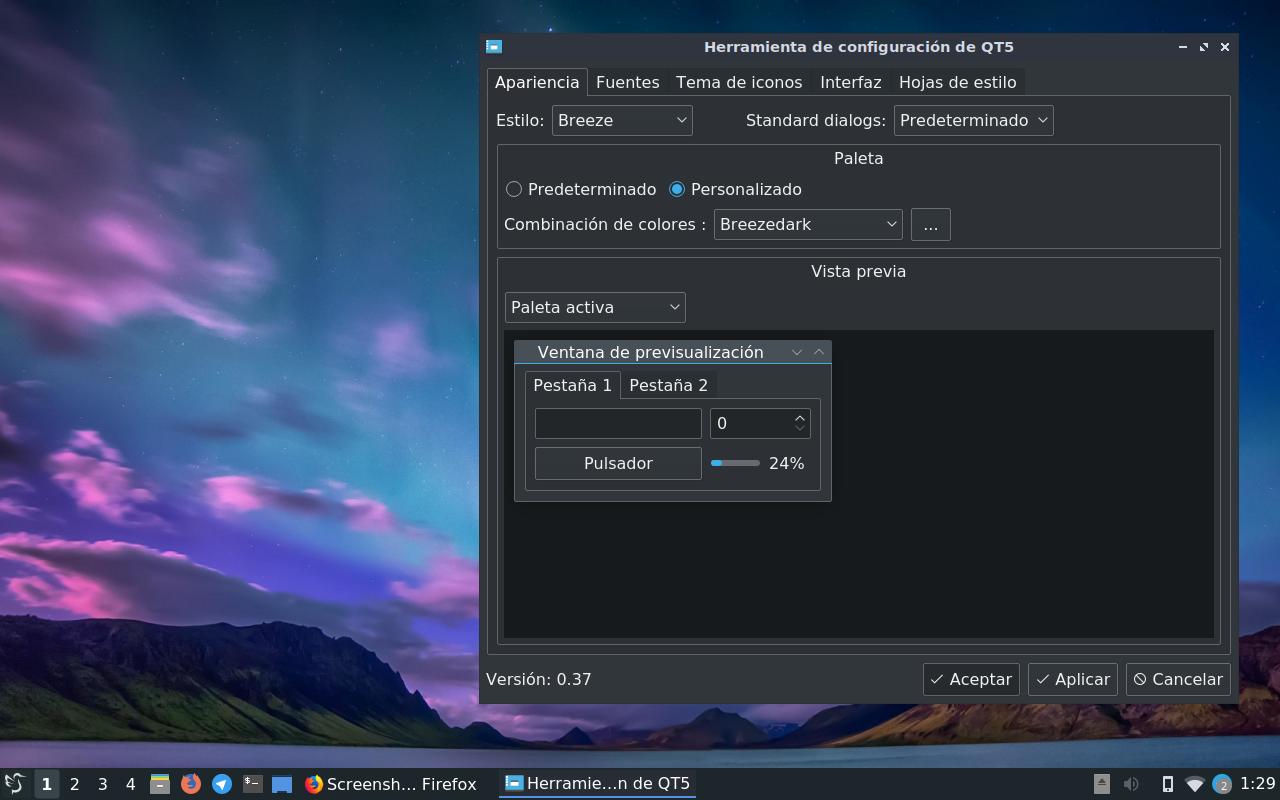Expand the Breezedark color scheme combo box
Viewport: 1280px width, 800px height.
point(808,224)
